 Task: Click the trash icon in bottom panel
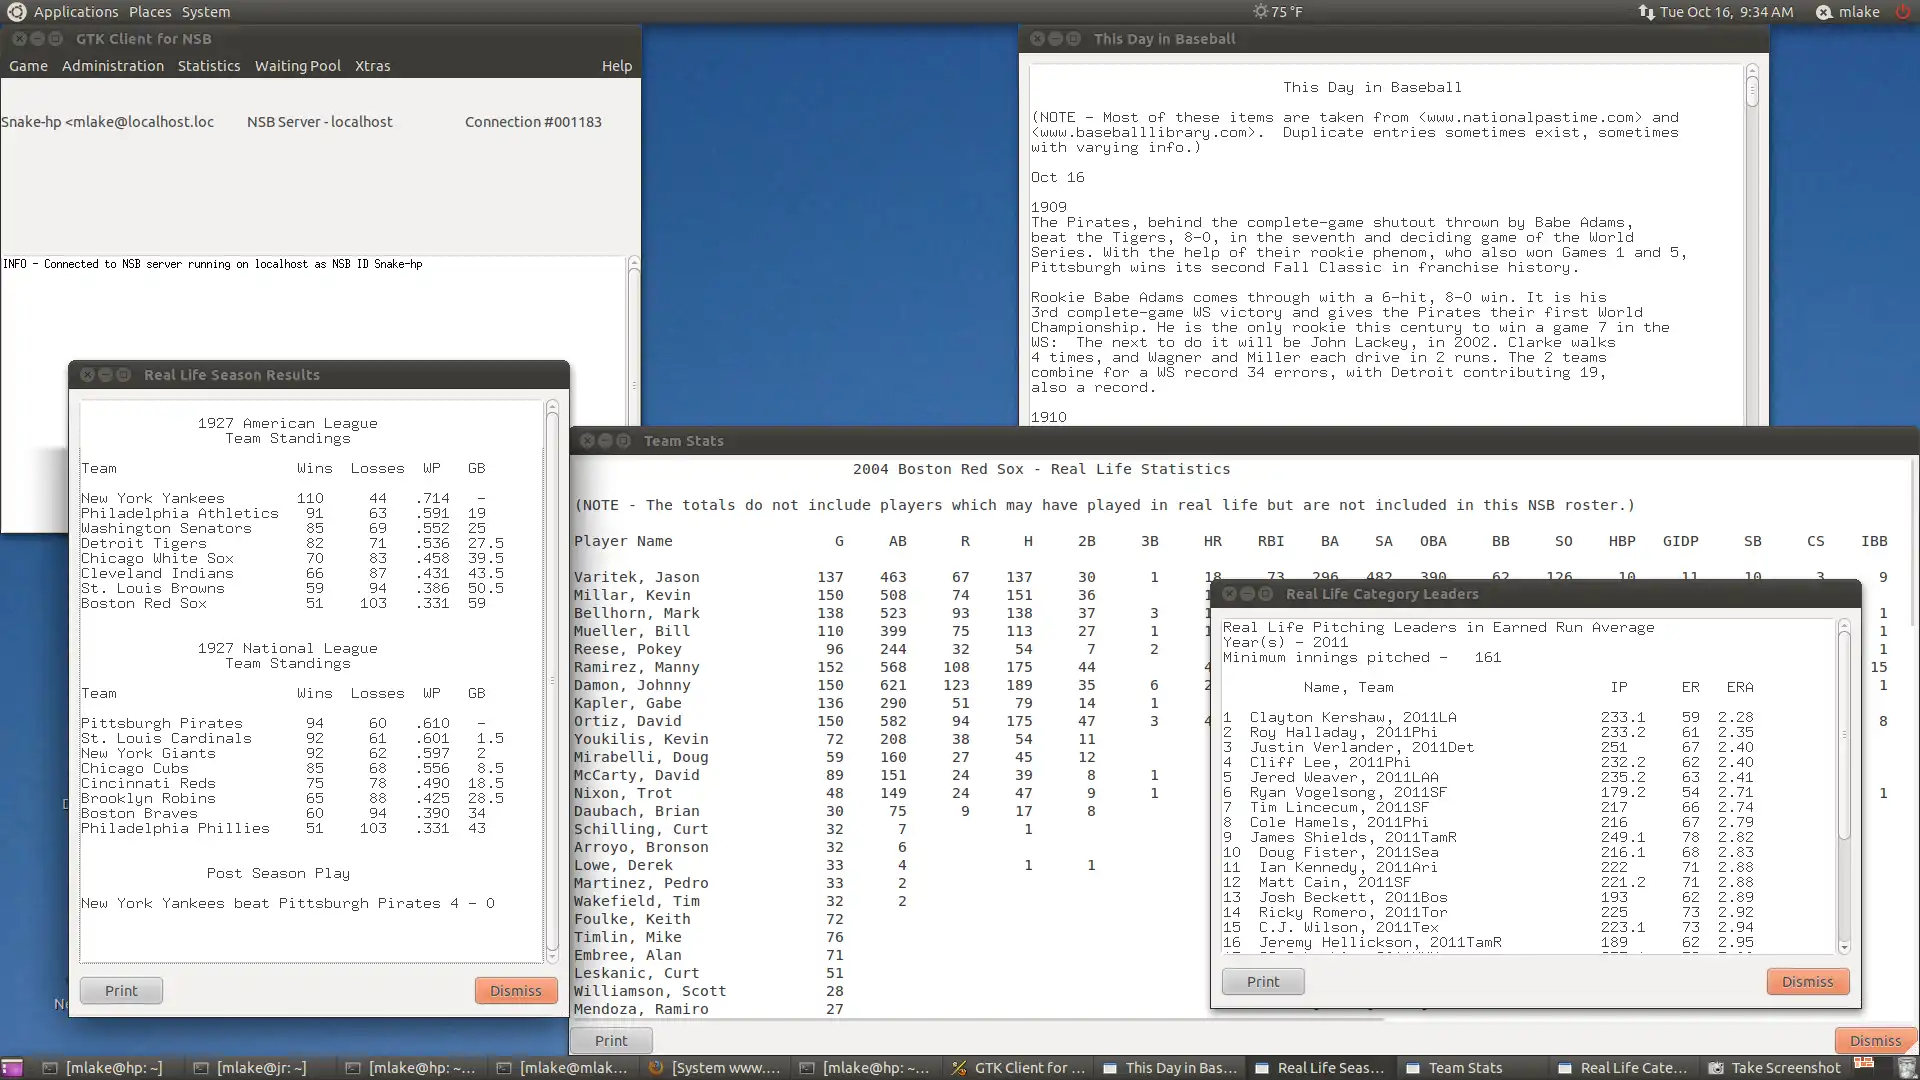point(1907,1068)
